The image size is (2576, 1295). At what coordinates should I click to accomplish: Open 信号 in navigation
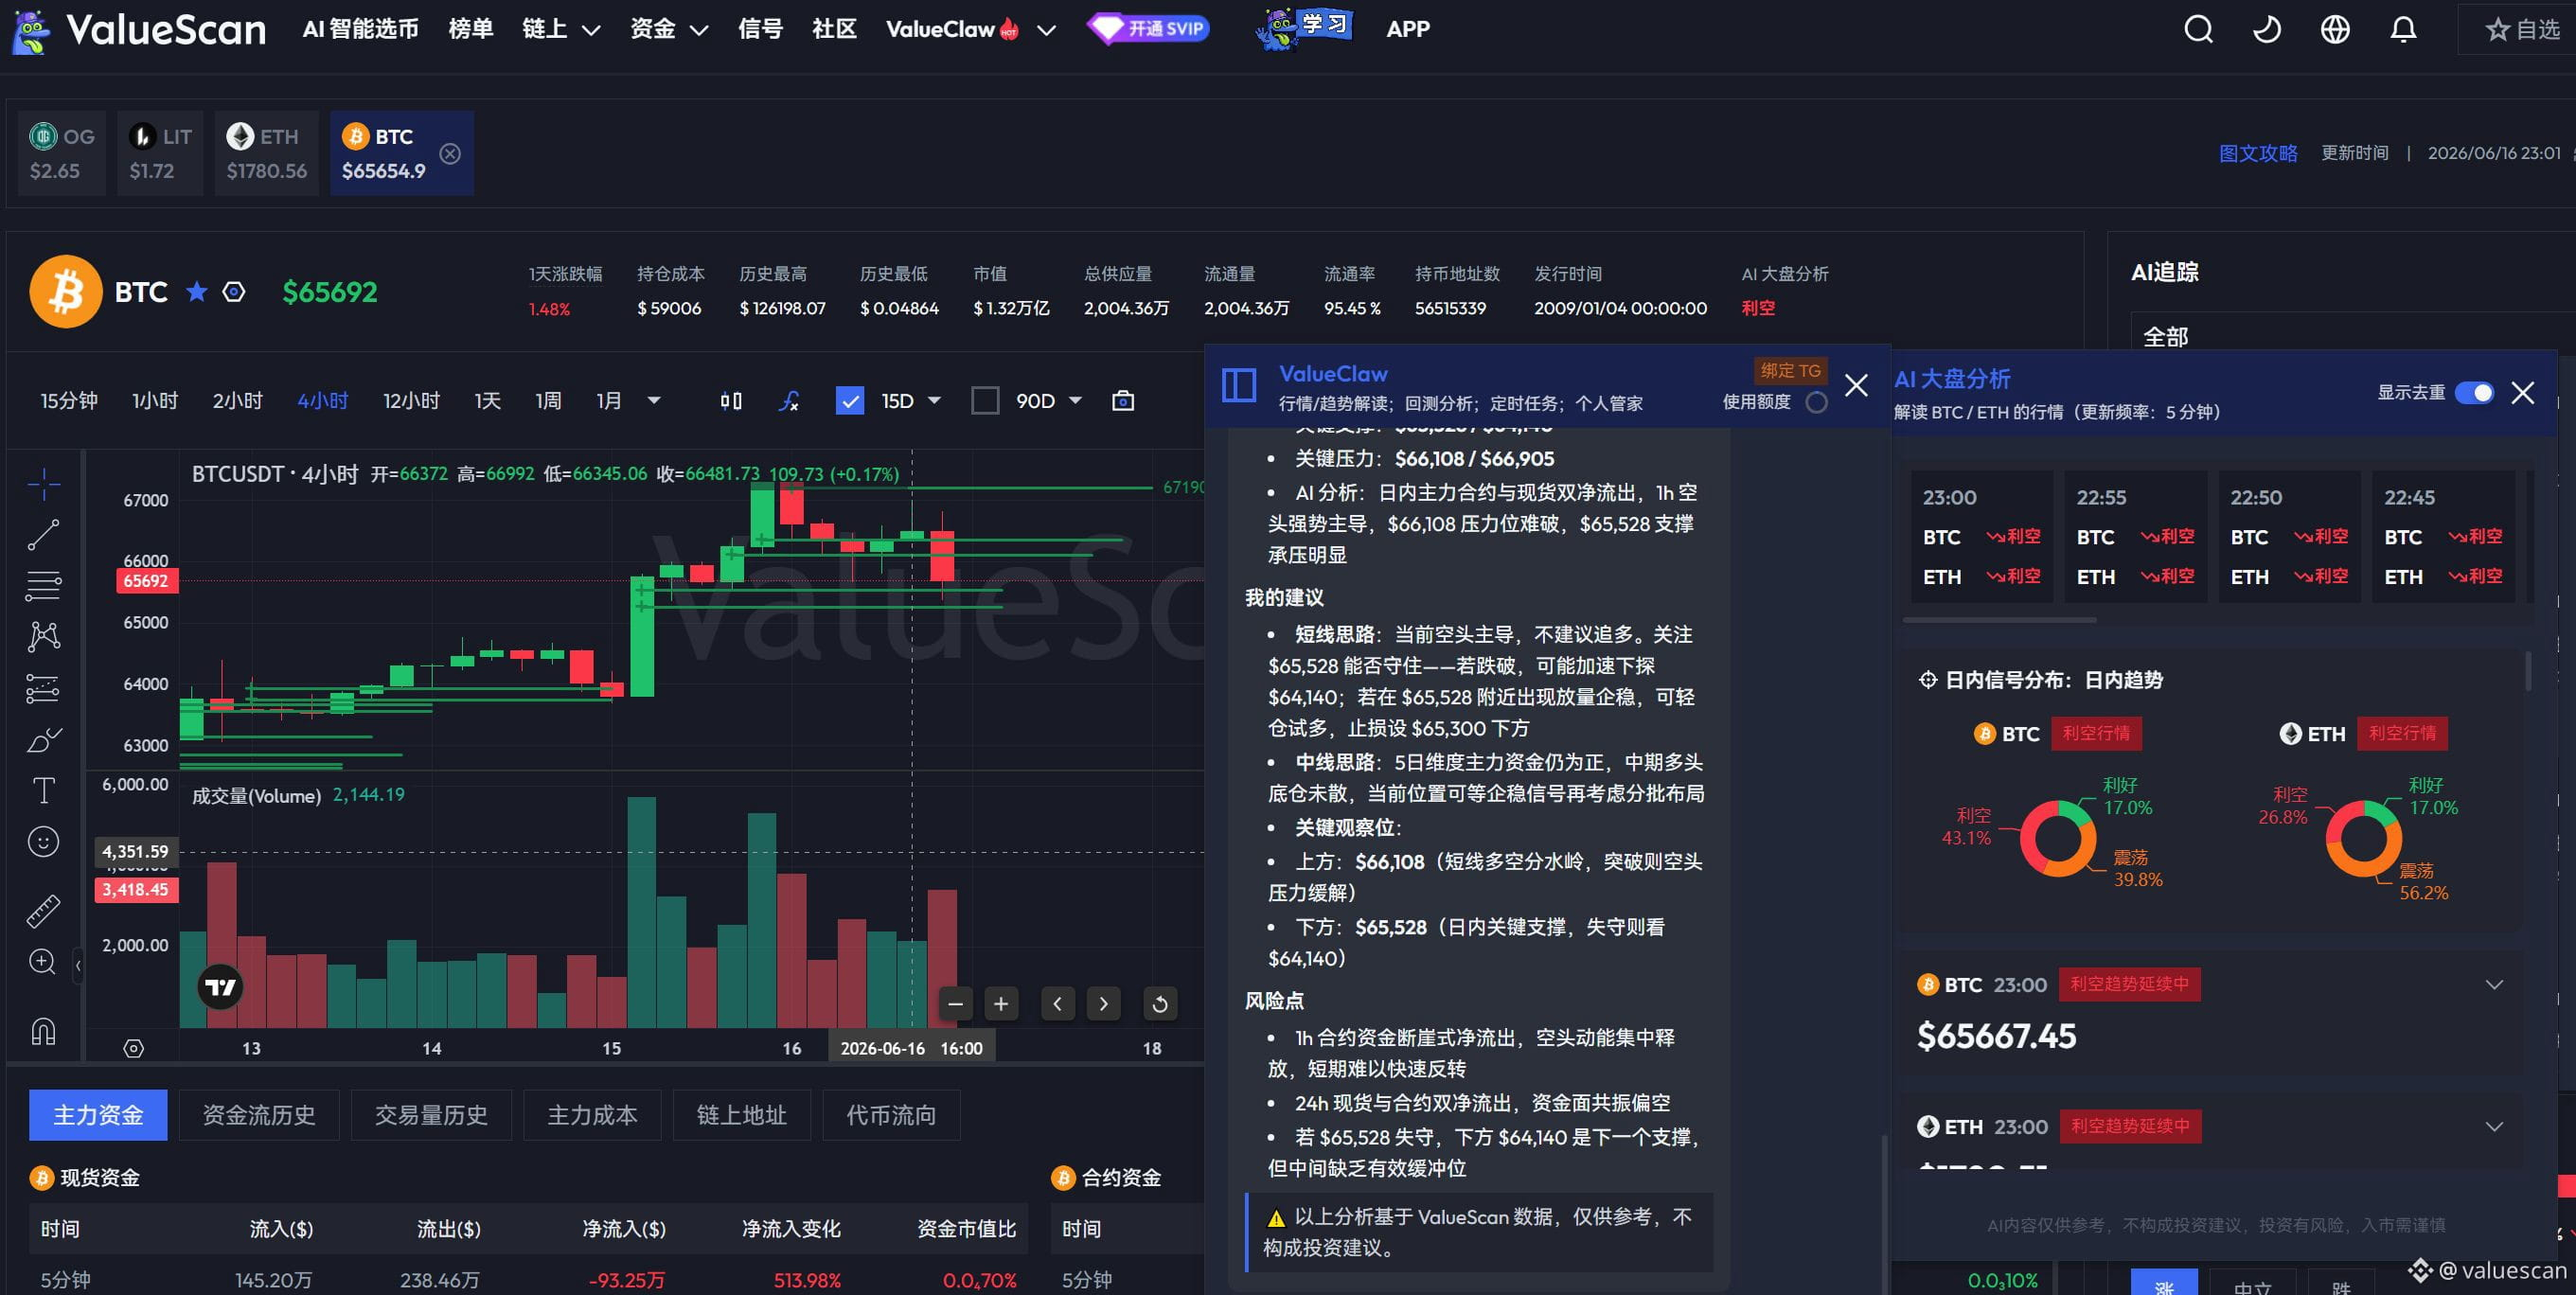click(x=760, y=29)
